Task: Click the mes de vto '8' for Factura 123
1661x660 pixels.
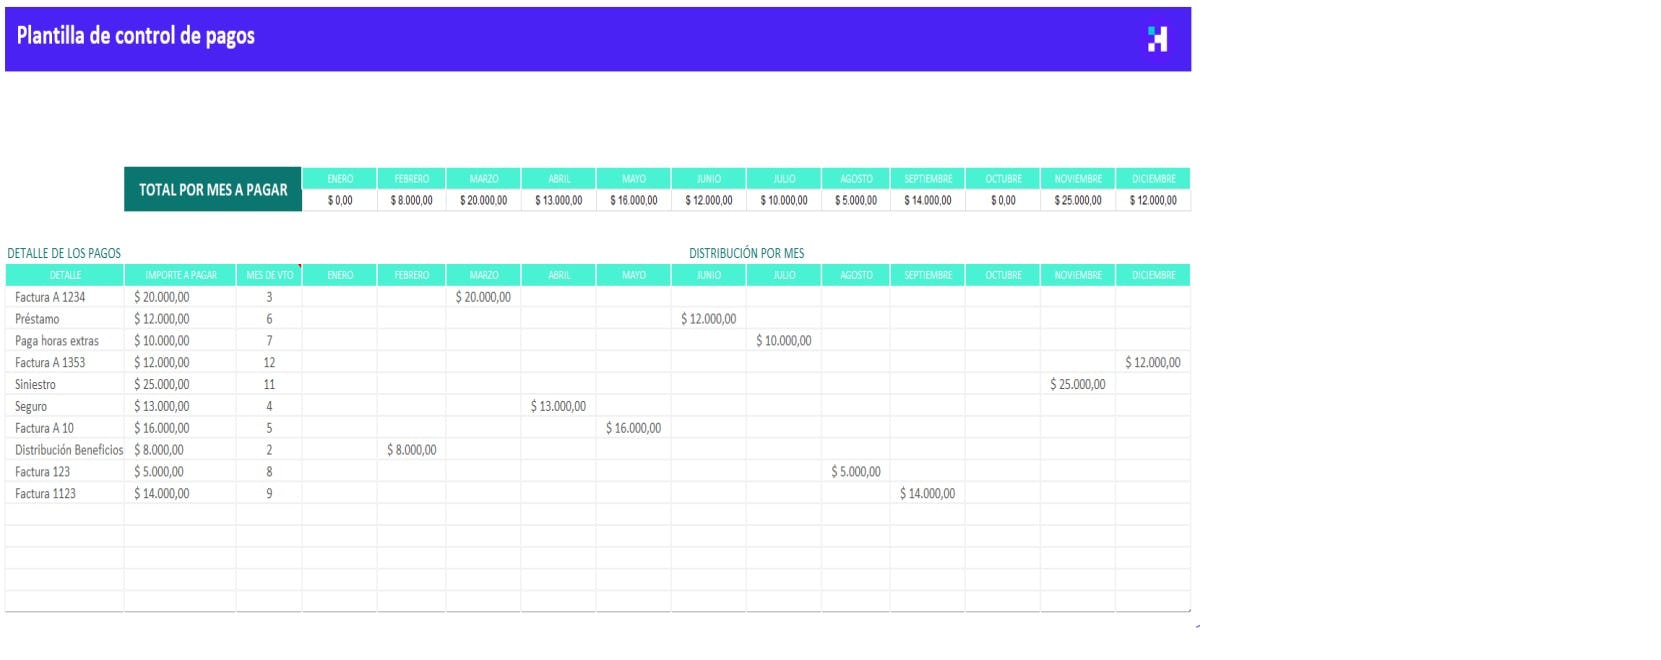Action: [x=270, y=472]
